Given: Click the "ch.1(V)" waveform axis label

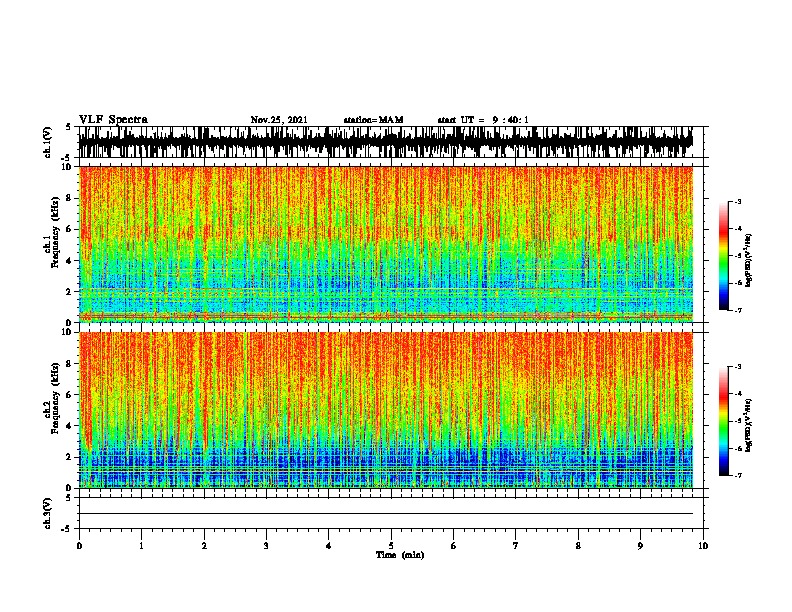Looking at the screenshot, I should [48, 142].
